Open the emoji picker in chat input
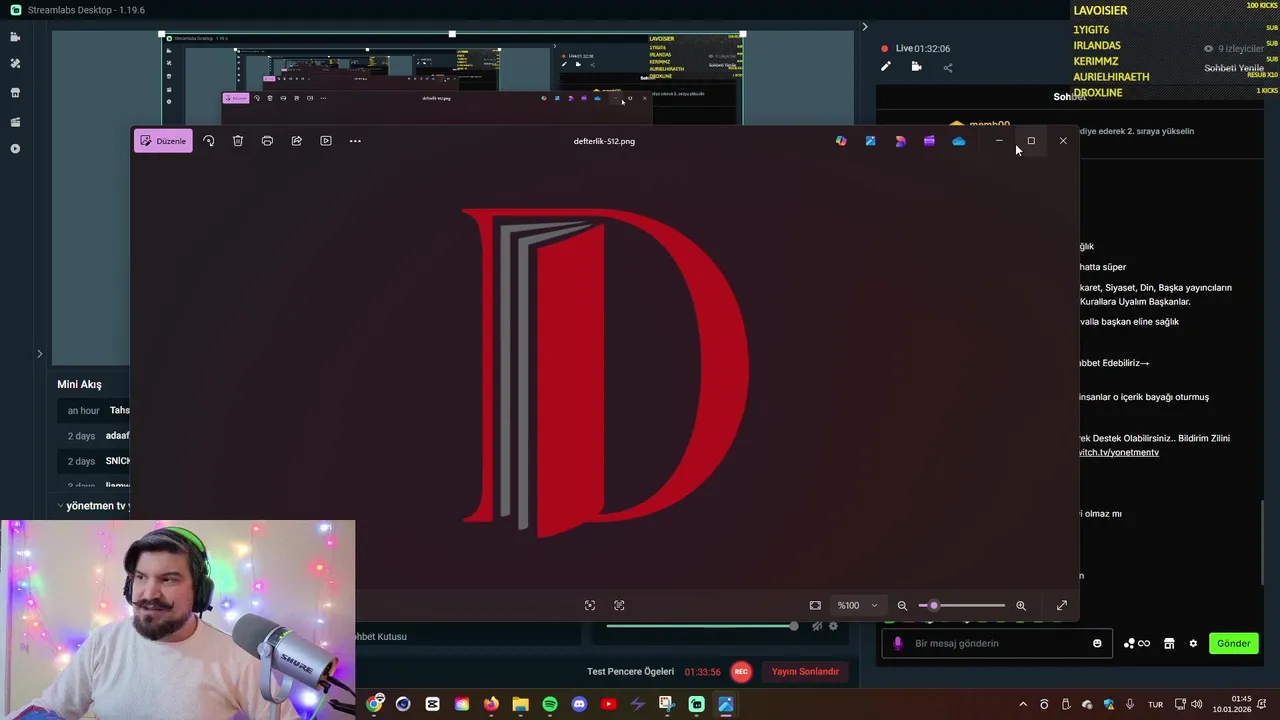 1097,643
